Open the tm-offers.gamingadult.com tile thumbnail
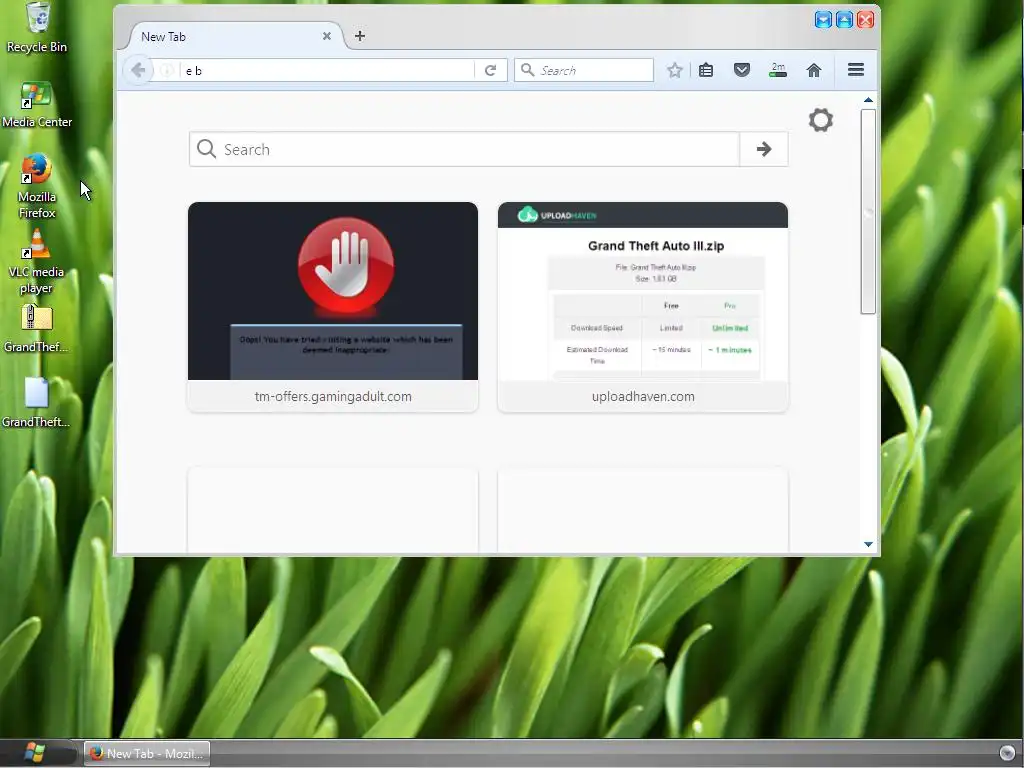1024x768 pixels. coord(333,291)
